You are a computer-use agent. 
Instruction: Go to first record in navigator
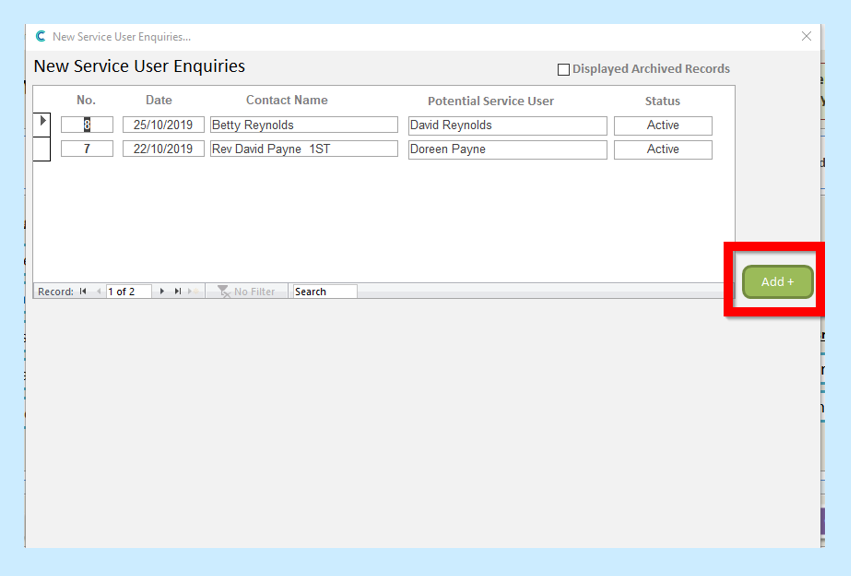click(84, 292)
